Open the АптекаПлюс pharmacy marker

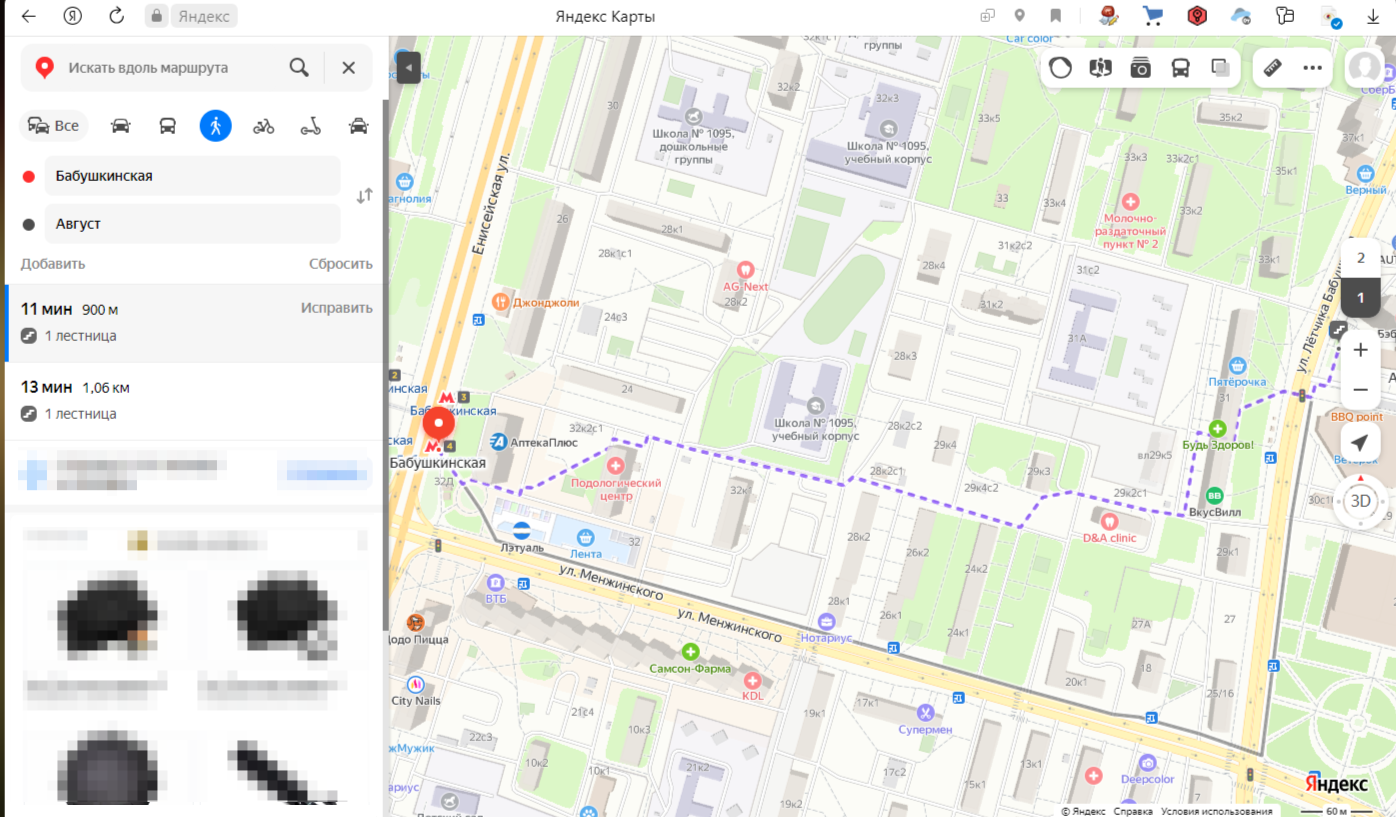(x=499, y=441)
